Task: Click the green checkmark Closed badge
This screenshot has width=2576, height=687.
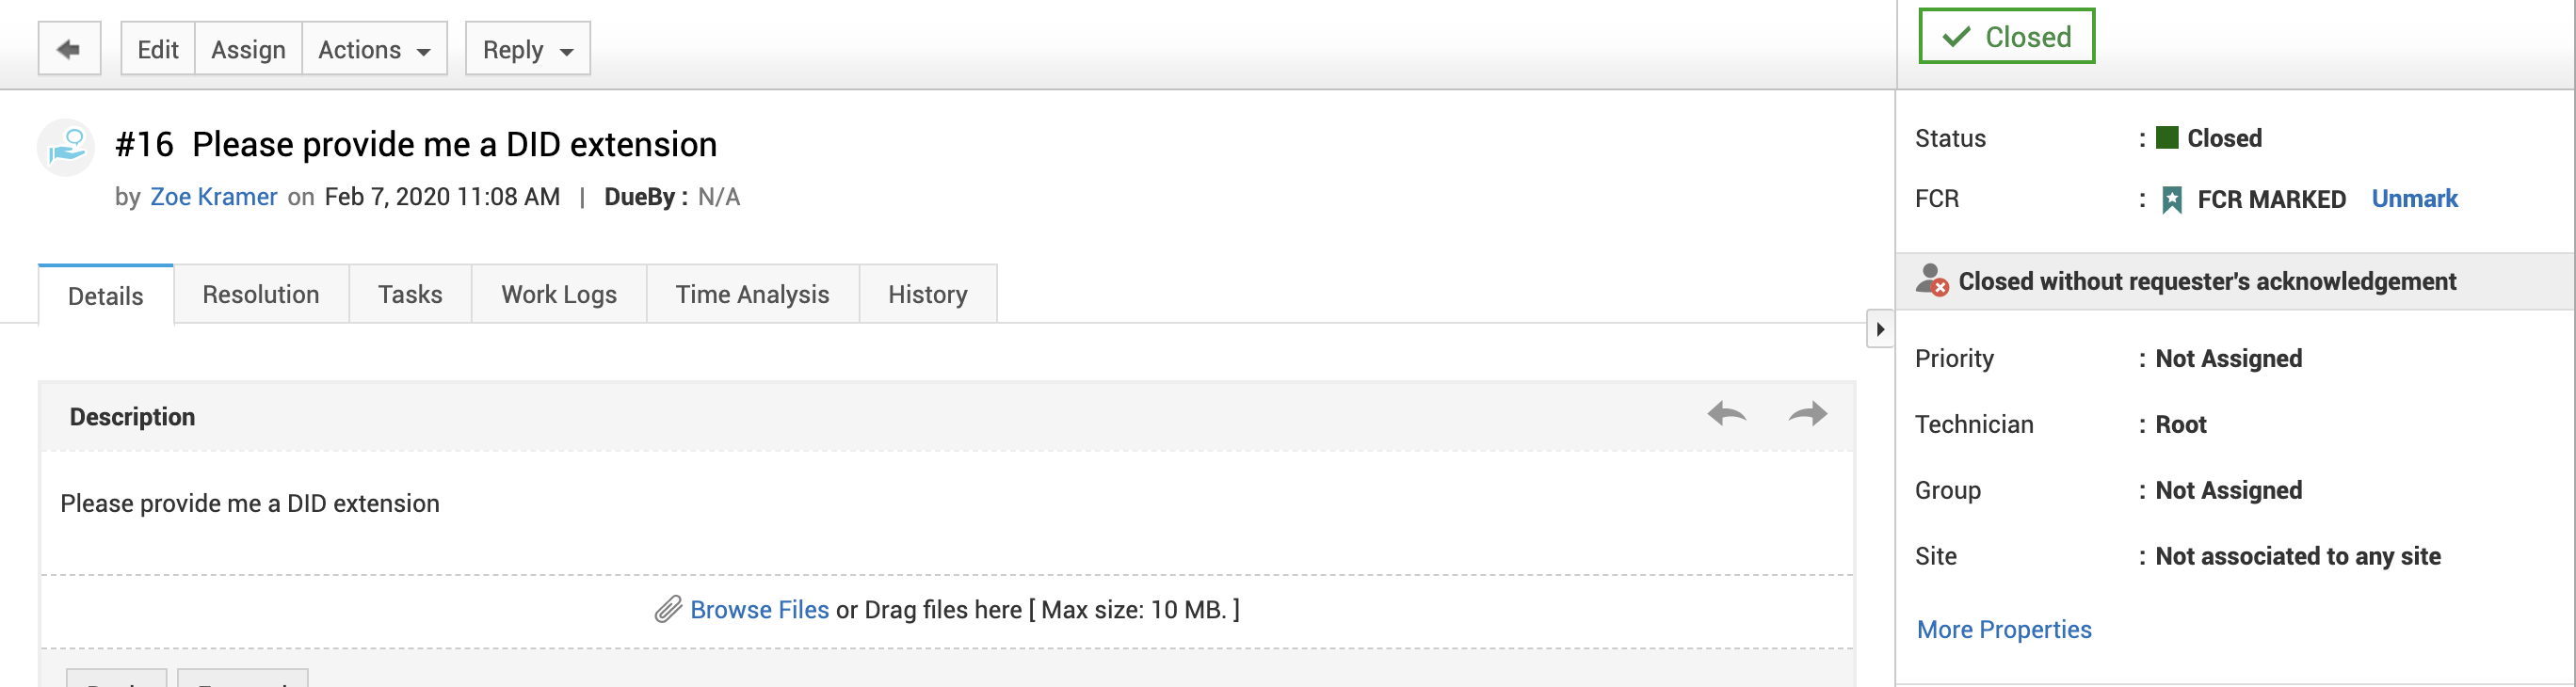Action: [2006, 37]
